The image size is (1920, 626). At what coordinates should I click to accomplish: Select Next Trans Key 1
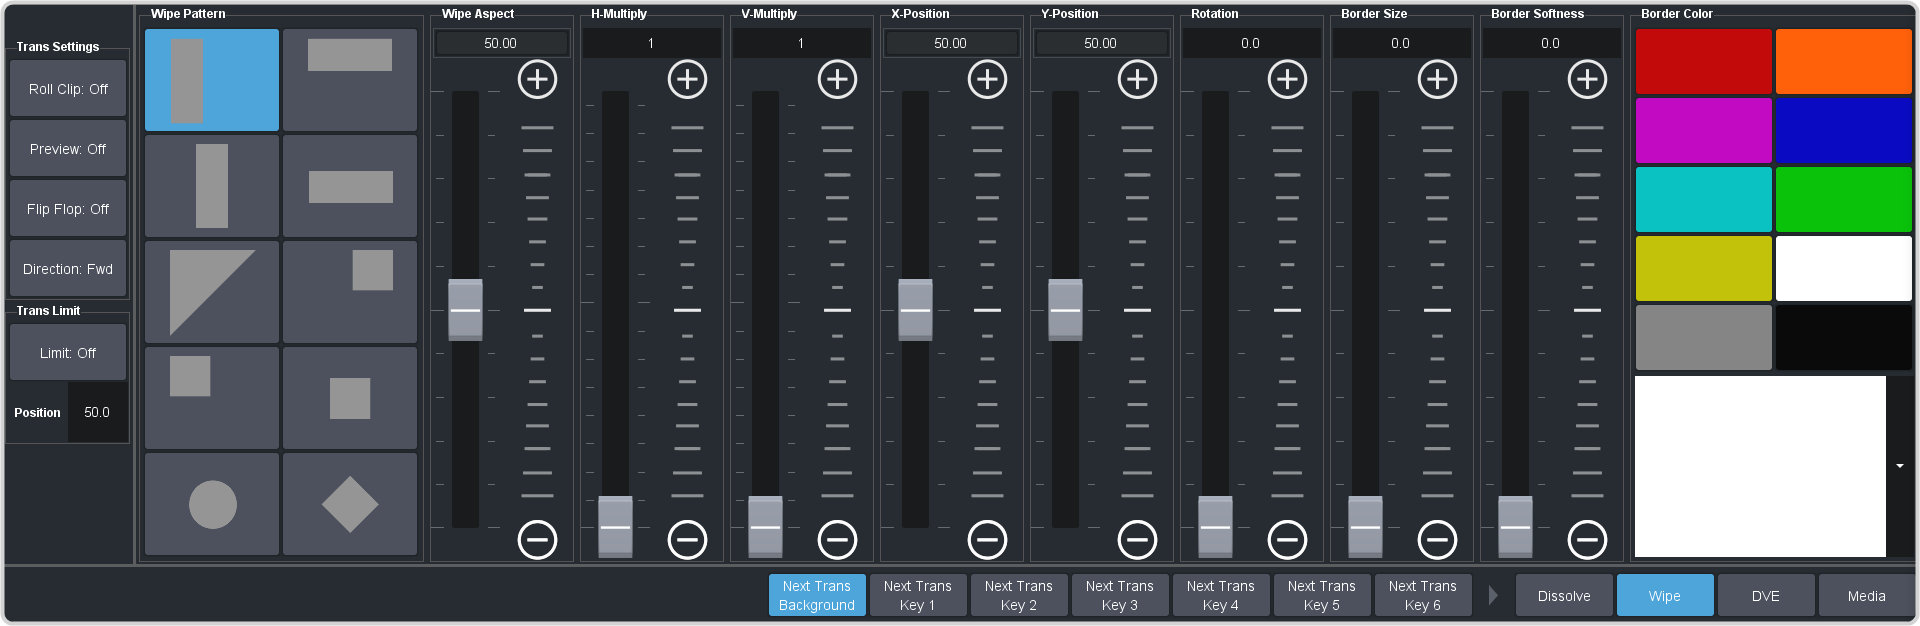918,595
